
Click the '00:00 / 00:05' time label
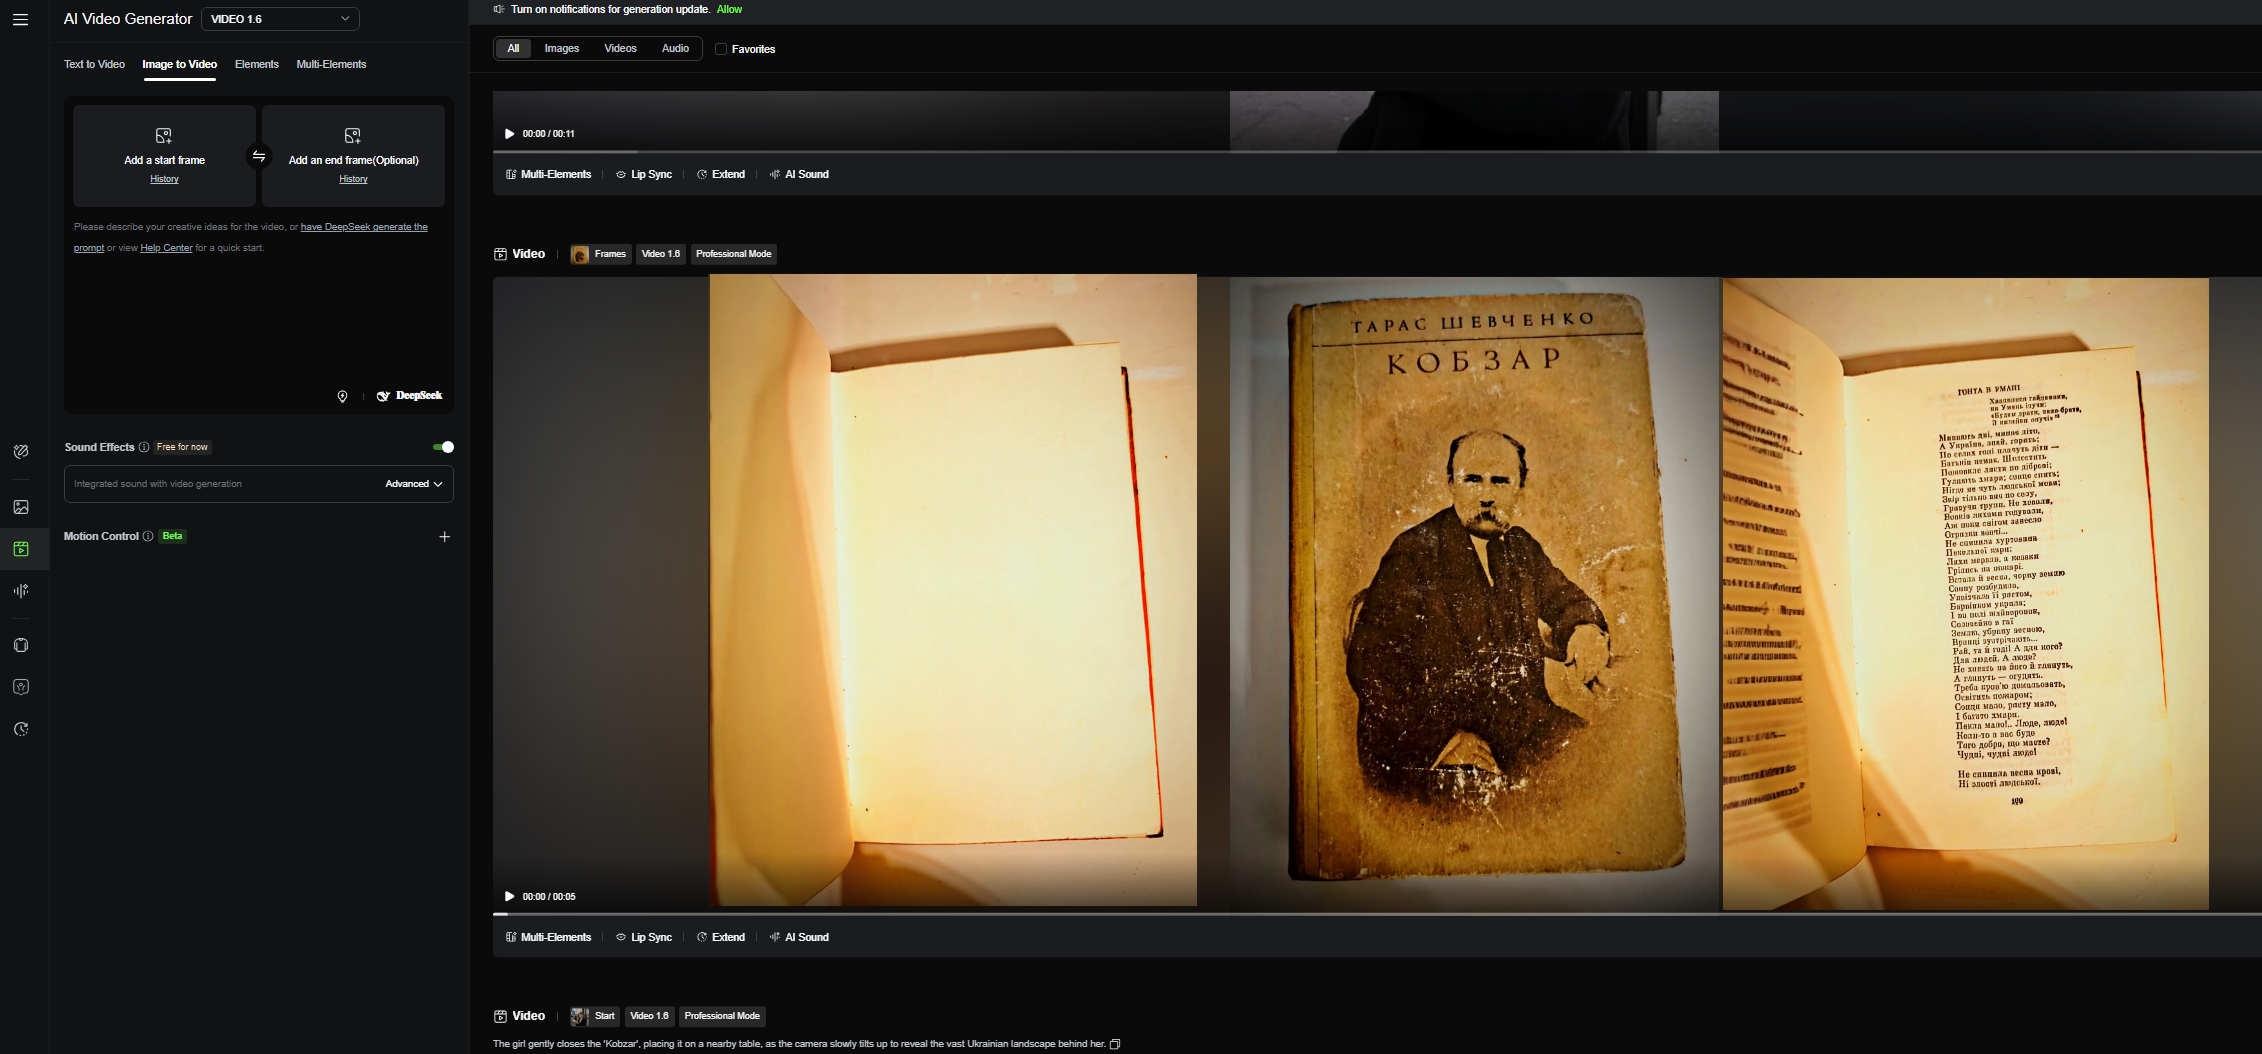(x=549, y=897)
